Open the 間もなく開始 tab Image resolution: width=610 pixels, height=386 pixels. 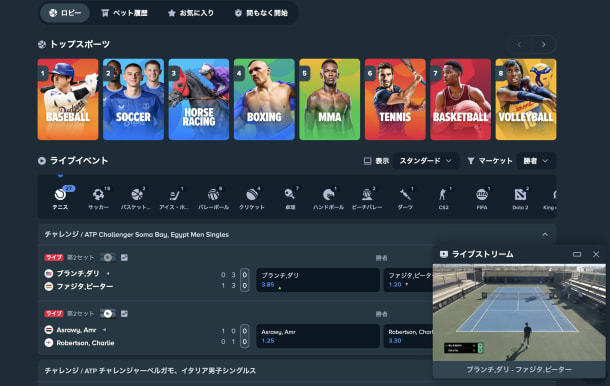(x=261, y=13)
